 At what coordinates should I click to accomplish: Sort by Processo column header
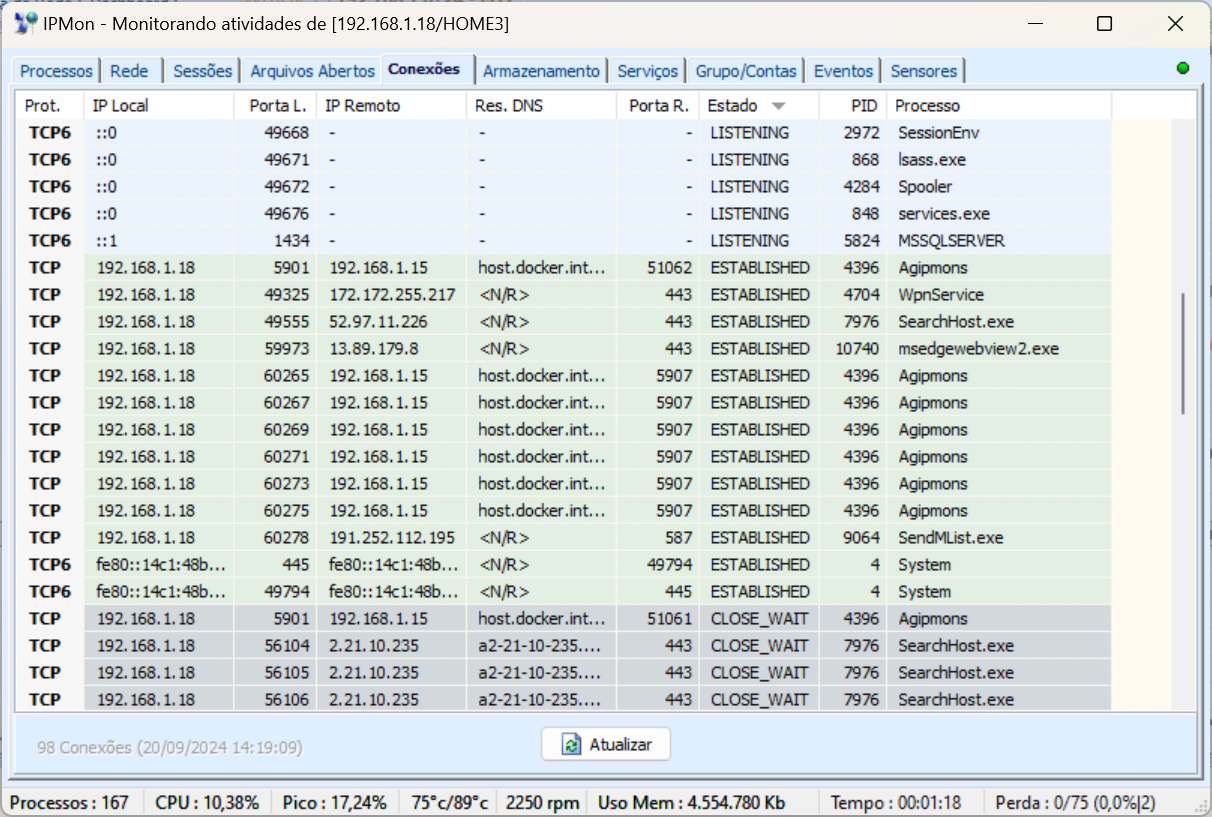coord(999,105)
